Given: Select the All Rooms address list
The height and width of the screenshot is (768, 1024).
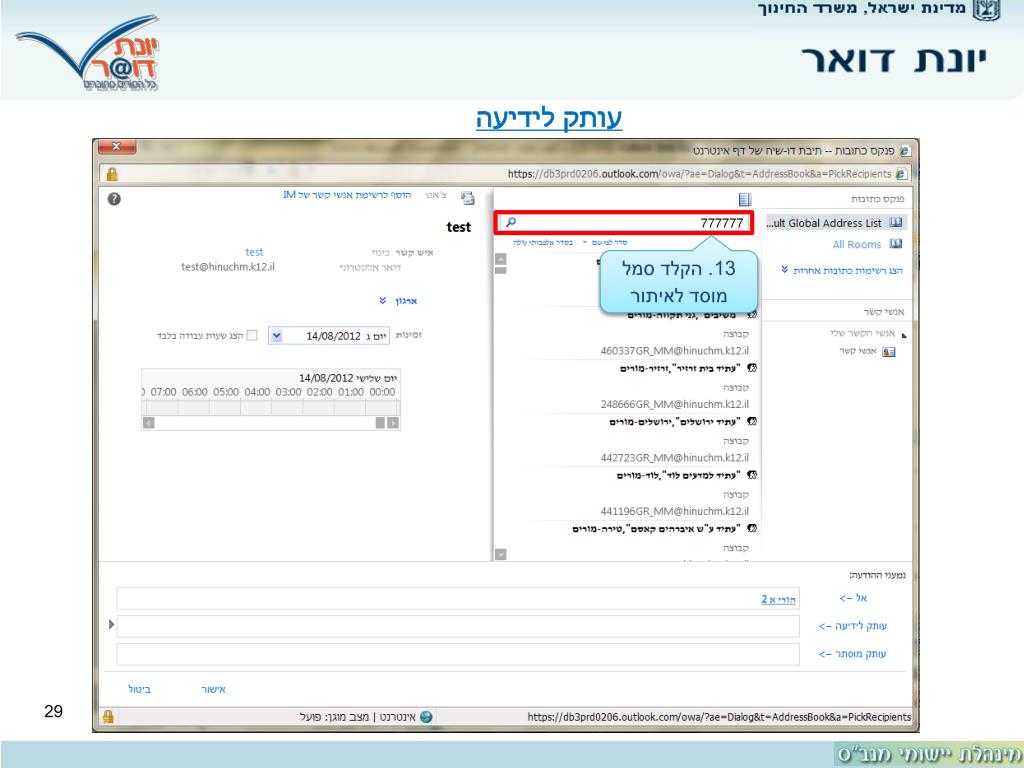Looking at the screenshot, I should point(857,244).
